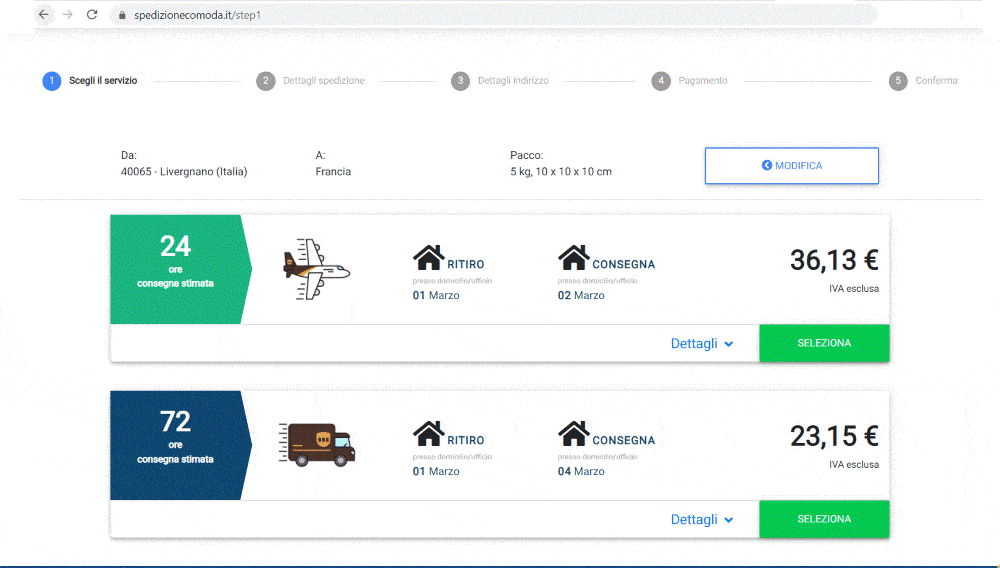Click the brown delivery truck icon
The image size is (1000, 568).
click(317, 444)
